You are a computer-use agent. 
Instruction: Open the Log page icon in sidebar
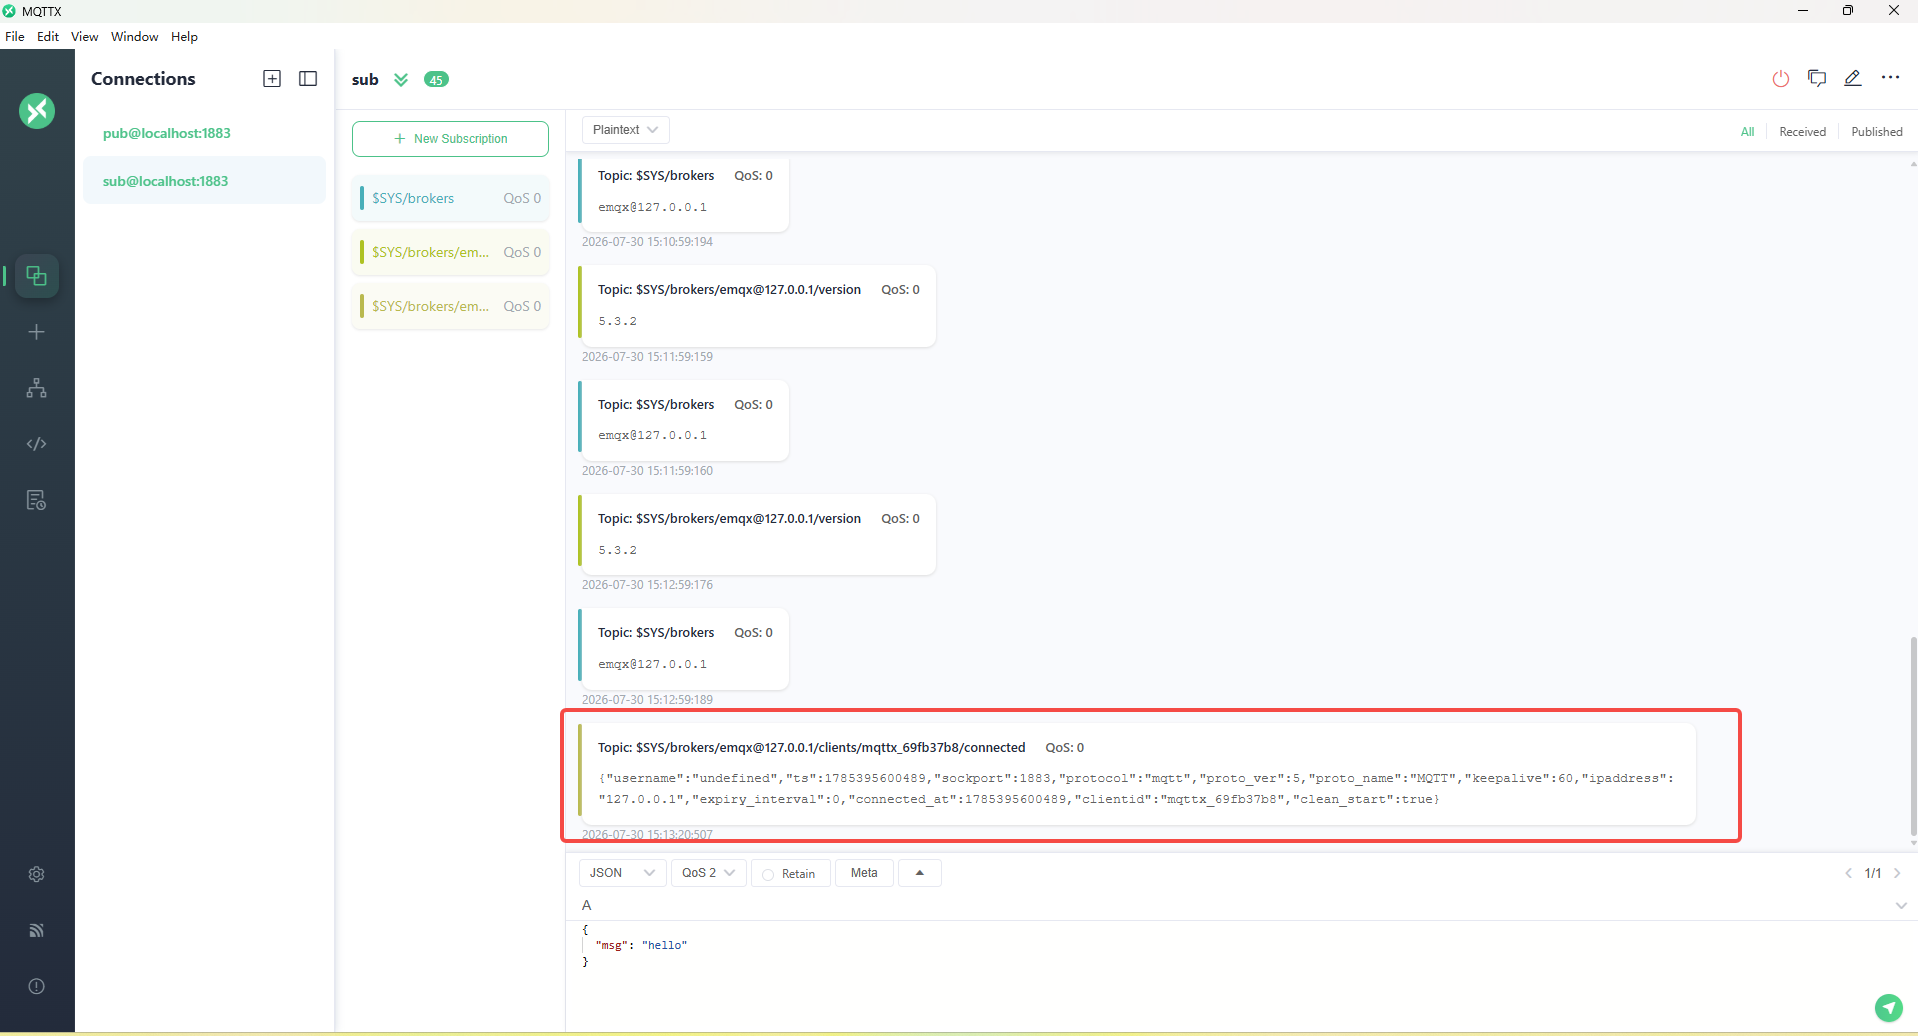point(37,500)
